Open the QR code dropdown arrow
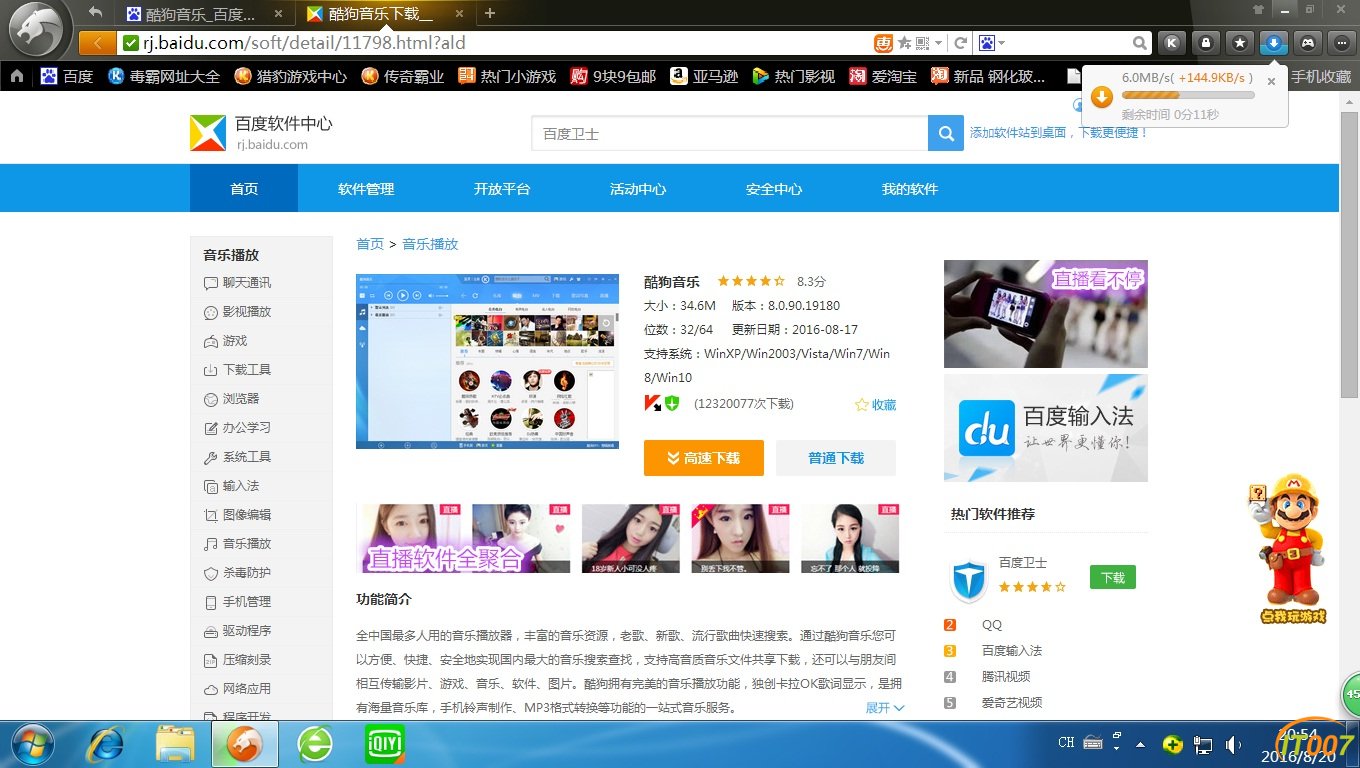 click(x=938, y=43)
